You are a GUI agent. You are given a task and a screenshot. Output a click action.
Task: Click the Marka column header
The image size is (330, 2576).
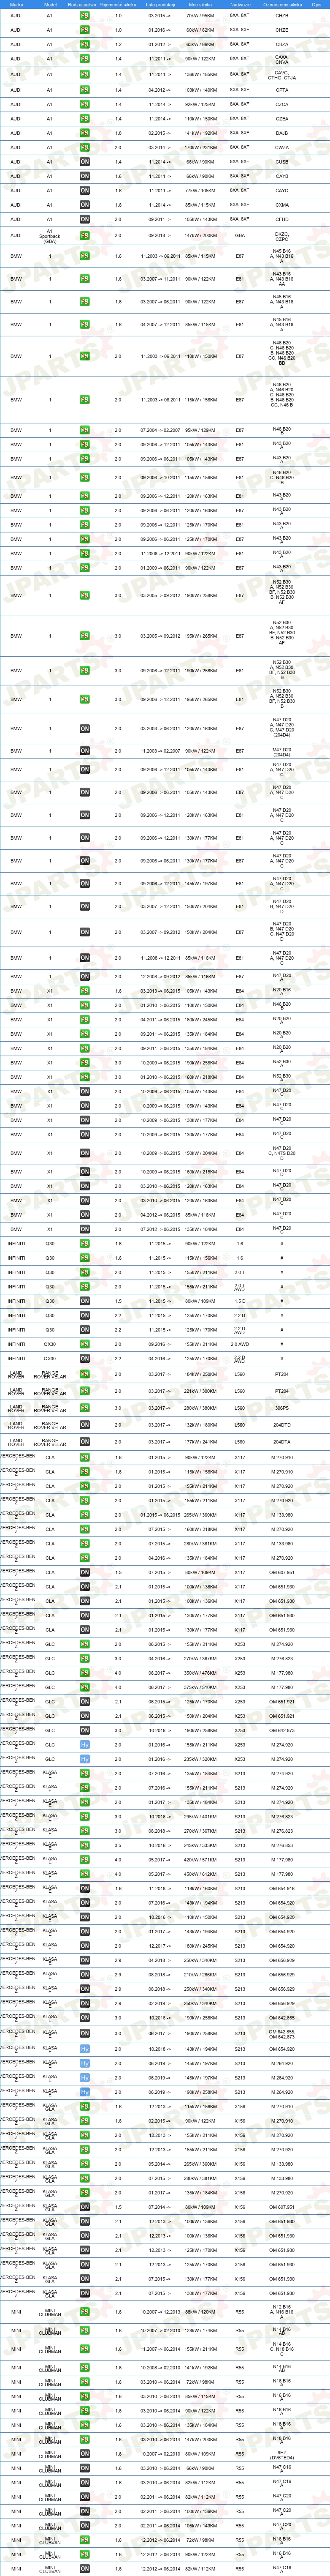click(16, 5)
